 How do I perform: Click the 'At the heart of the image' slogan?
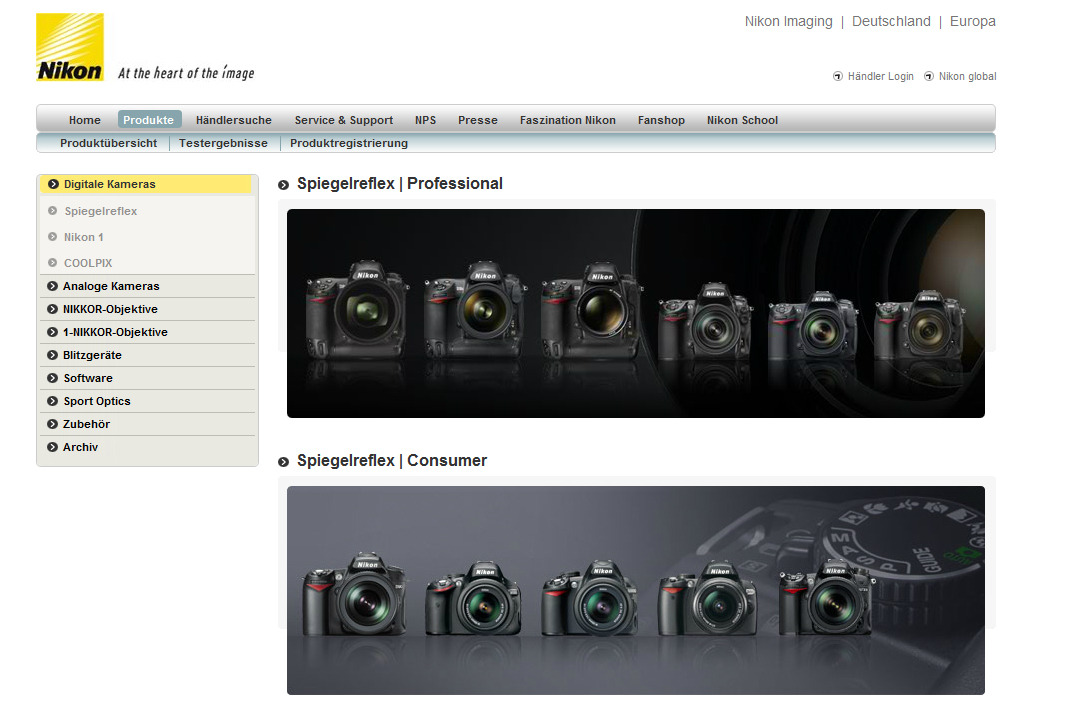(186, 73)
